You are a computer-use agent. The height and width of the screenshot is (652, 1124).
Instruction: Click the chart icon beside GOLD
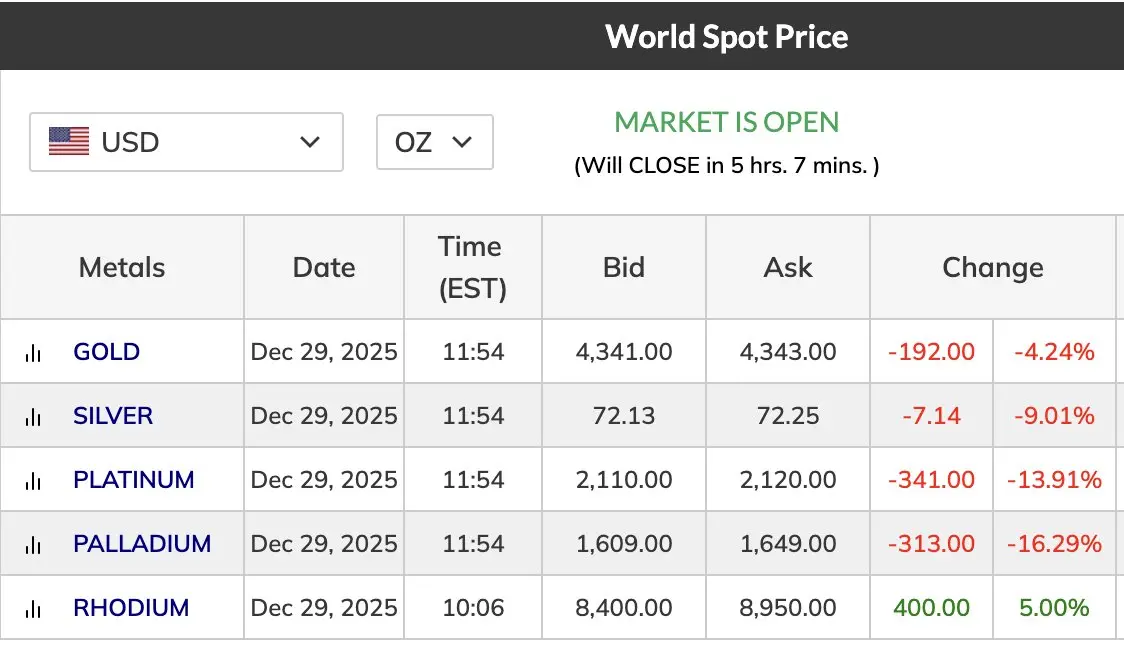[33, 352]
